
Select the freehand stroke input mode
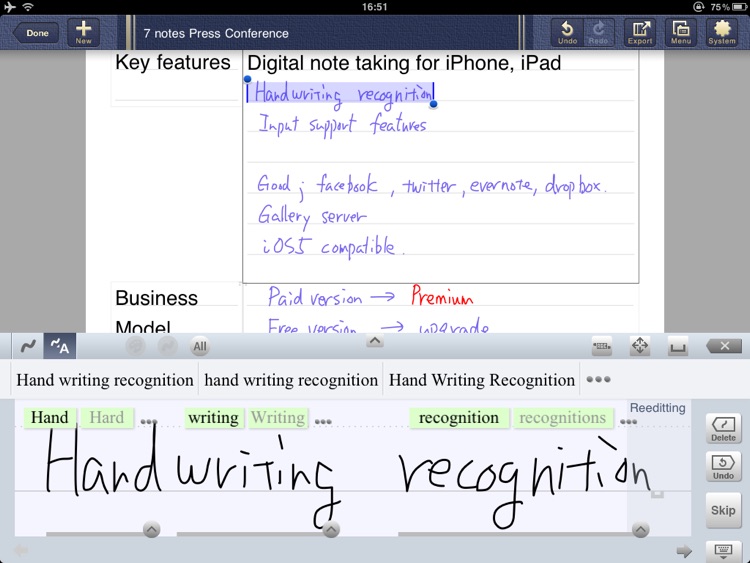point(28,346)
